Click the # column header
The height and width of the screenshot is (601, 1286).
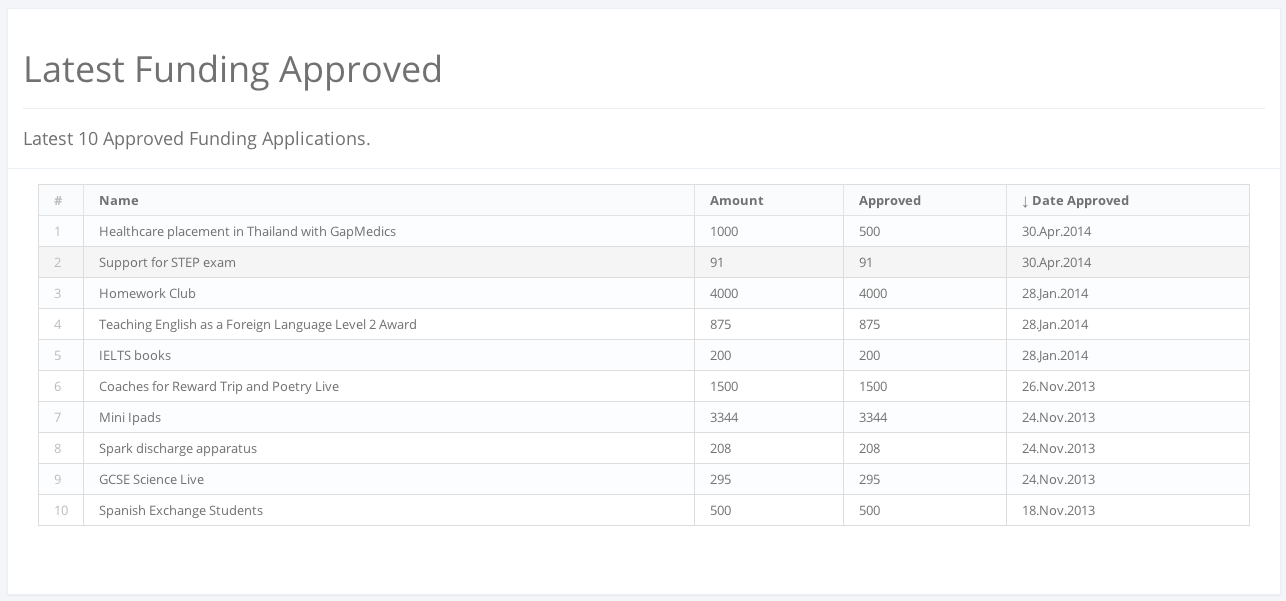[59, 200]
